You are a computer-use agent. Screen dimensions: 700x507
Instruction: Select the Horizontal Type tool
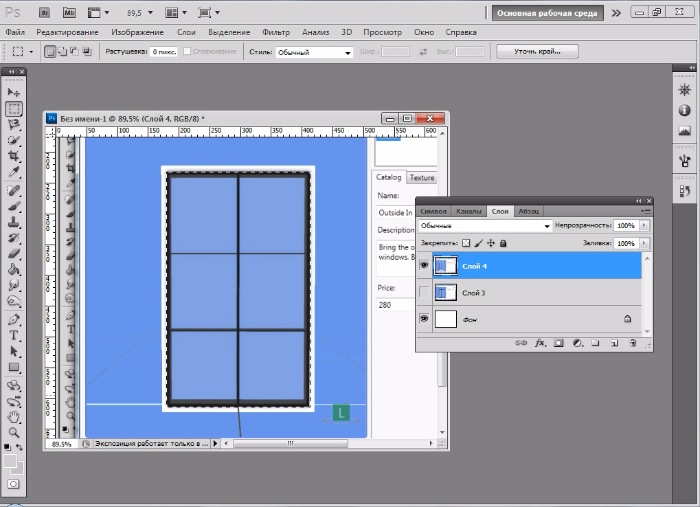(14, 336)
